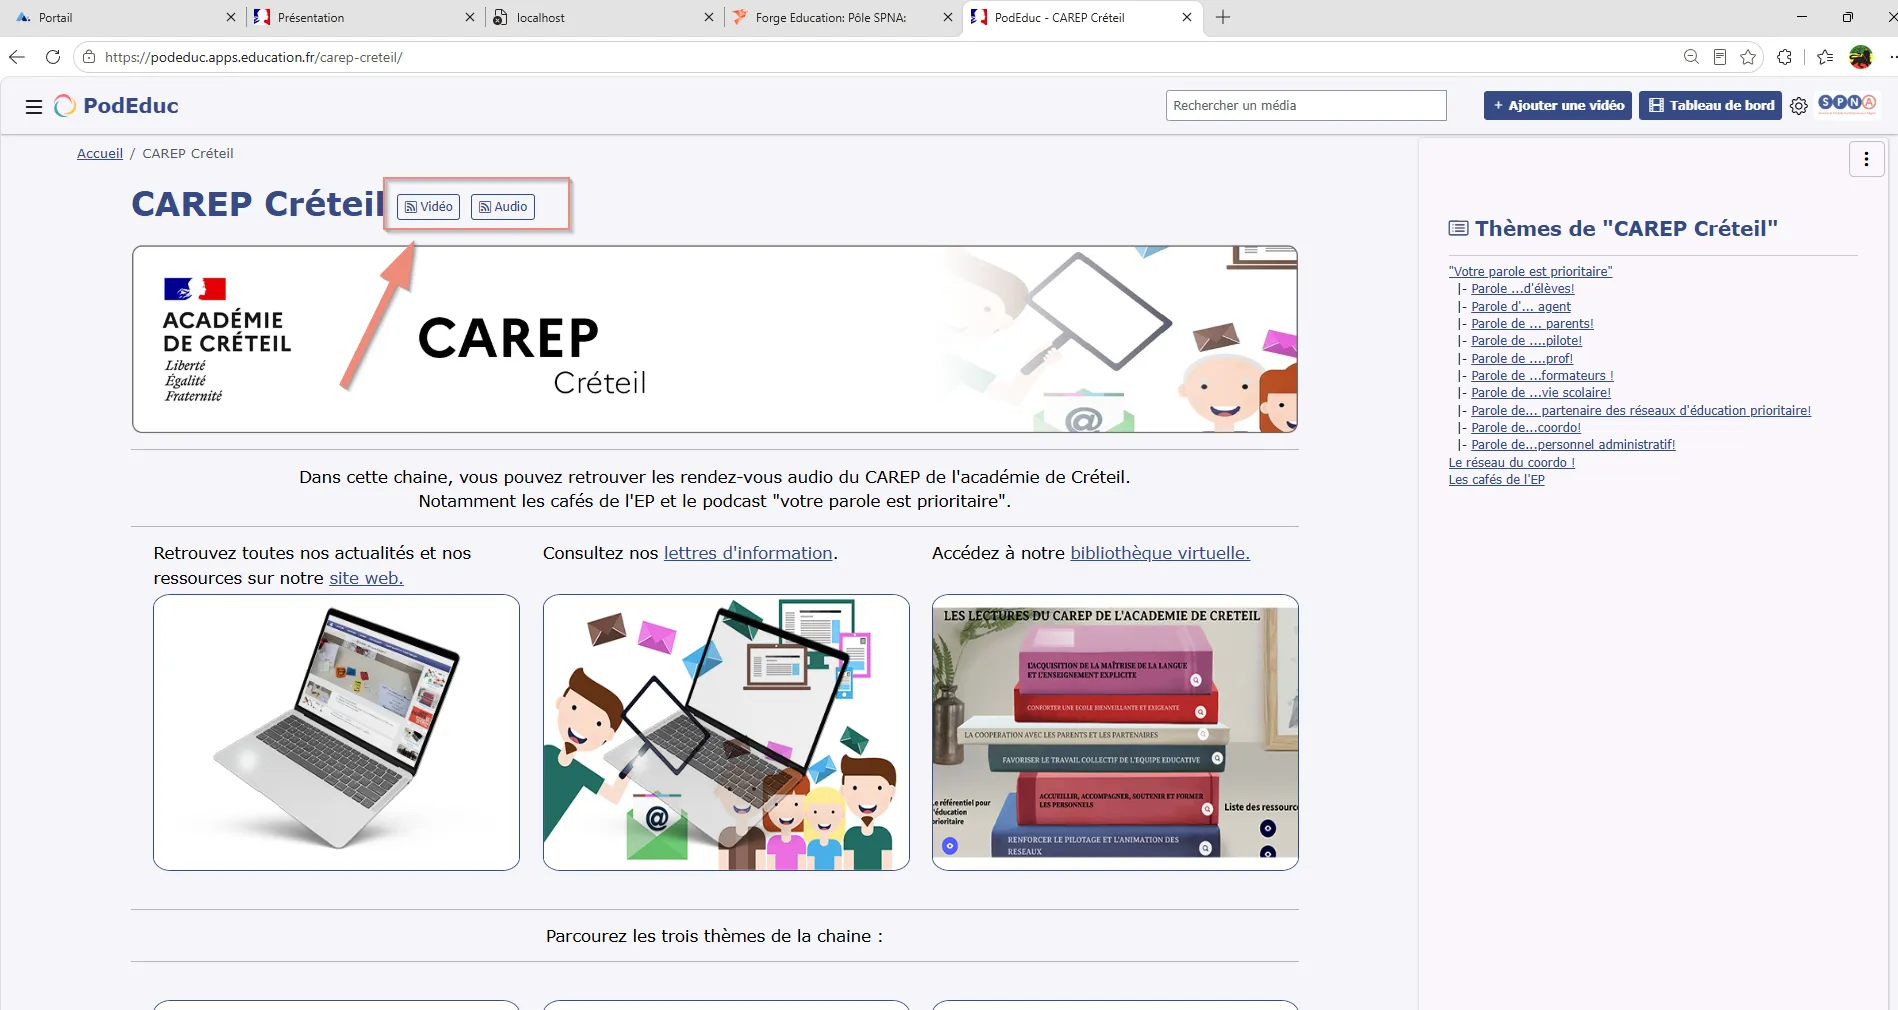1898x1010 pixels.
Task: Reload the page with refresh icon
Action: click(53, 57)
